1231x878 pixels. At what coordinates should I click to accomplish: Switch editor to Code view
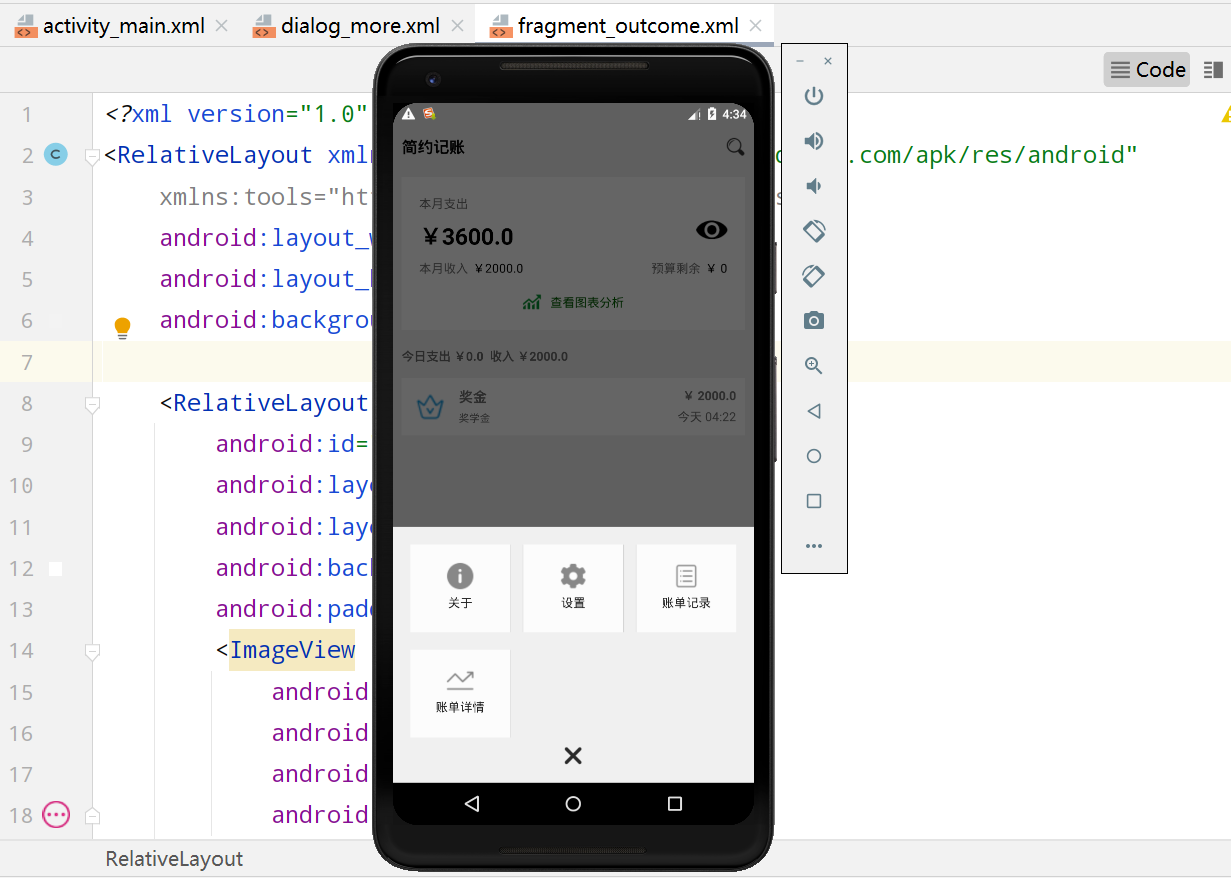click(1147, 69)
